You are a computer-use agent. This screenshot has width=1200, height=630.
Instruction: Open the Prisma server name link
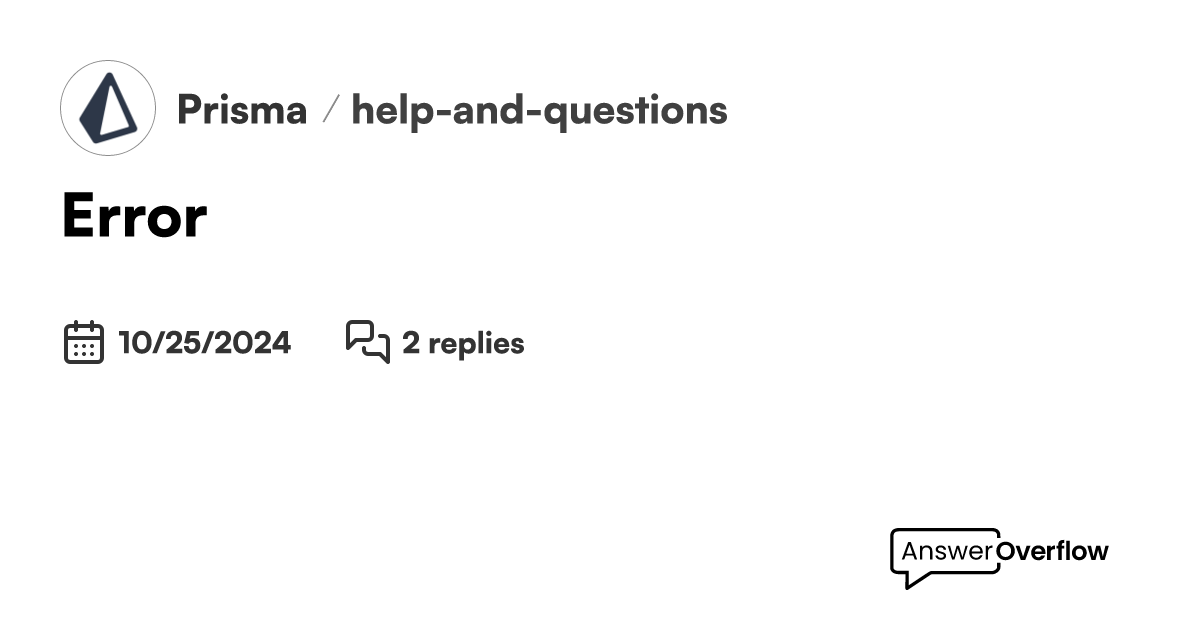(241, 110)
